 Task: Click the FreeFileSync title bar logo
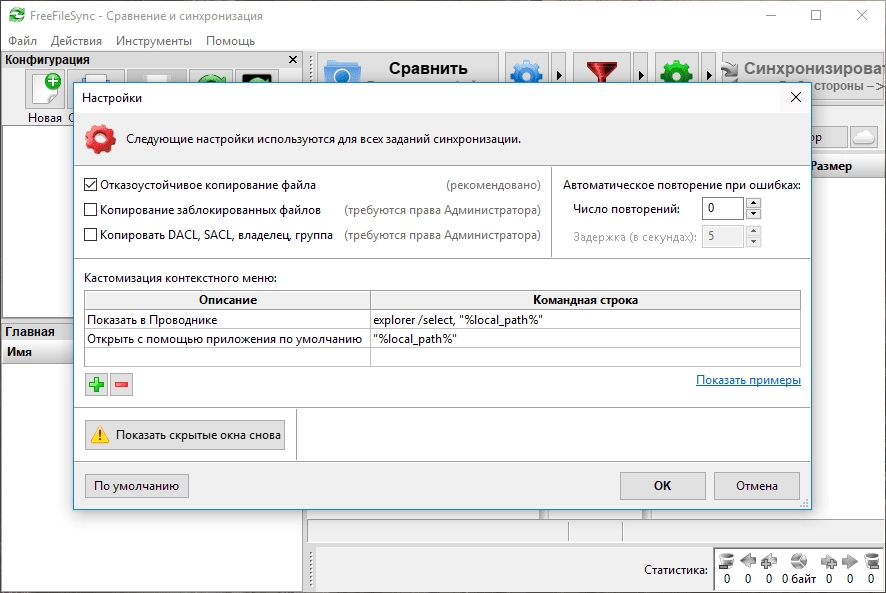(17, 15)
